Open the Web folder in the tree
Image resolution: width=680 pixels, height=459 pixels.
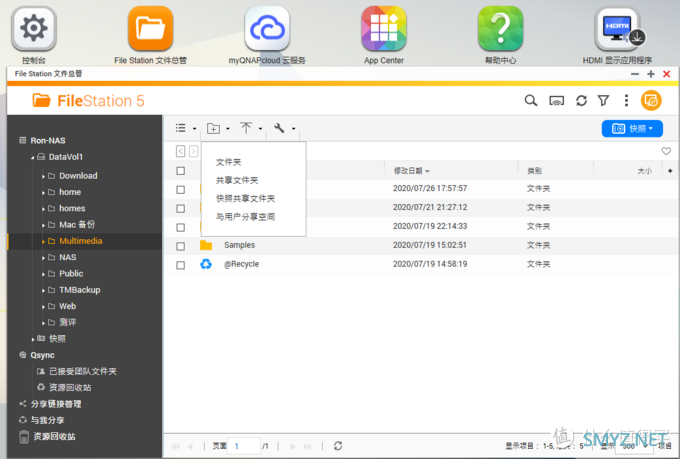click(x=68, y=306)
